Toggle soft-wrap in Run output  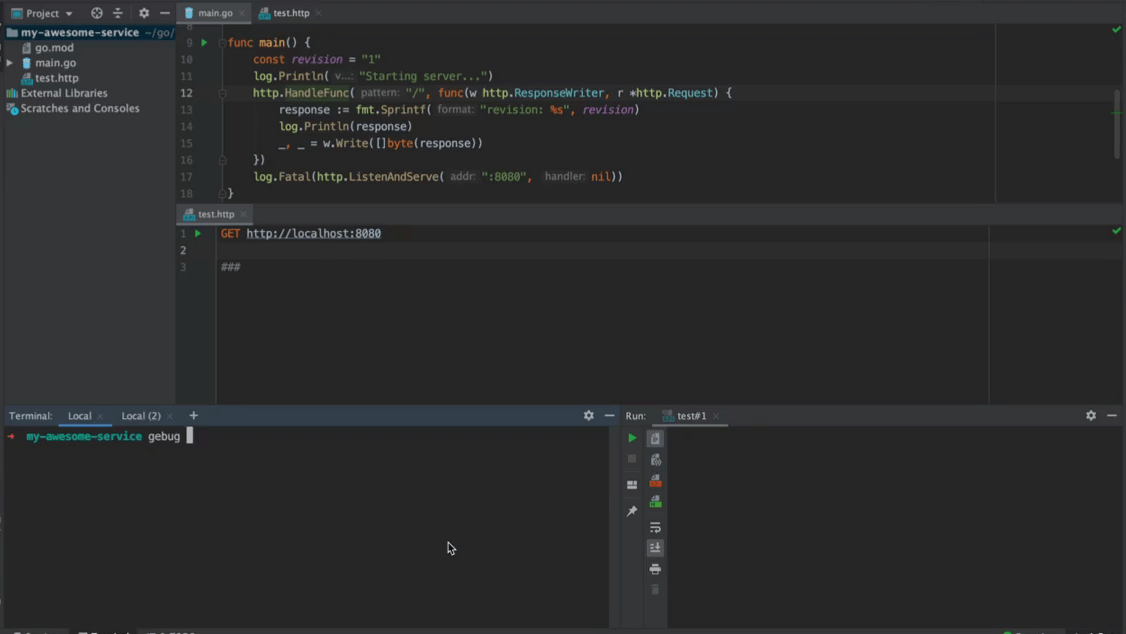(x=655, y=528)
